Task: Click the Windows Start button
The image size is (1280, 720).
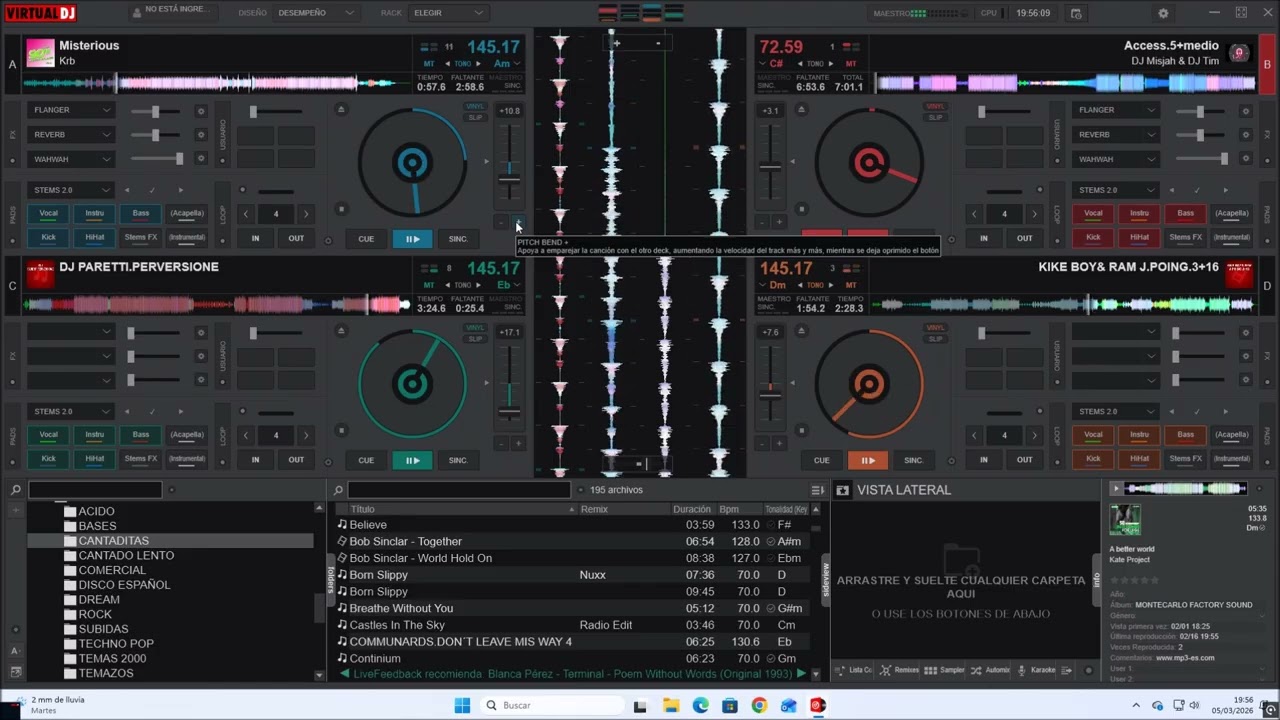Action: point(462,705)
